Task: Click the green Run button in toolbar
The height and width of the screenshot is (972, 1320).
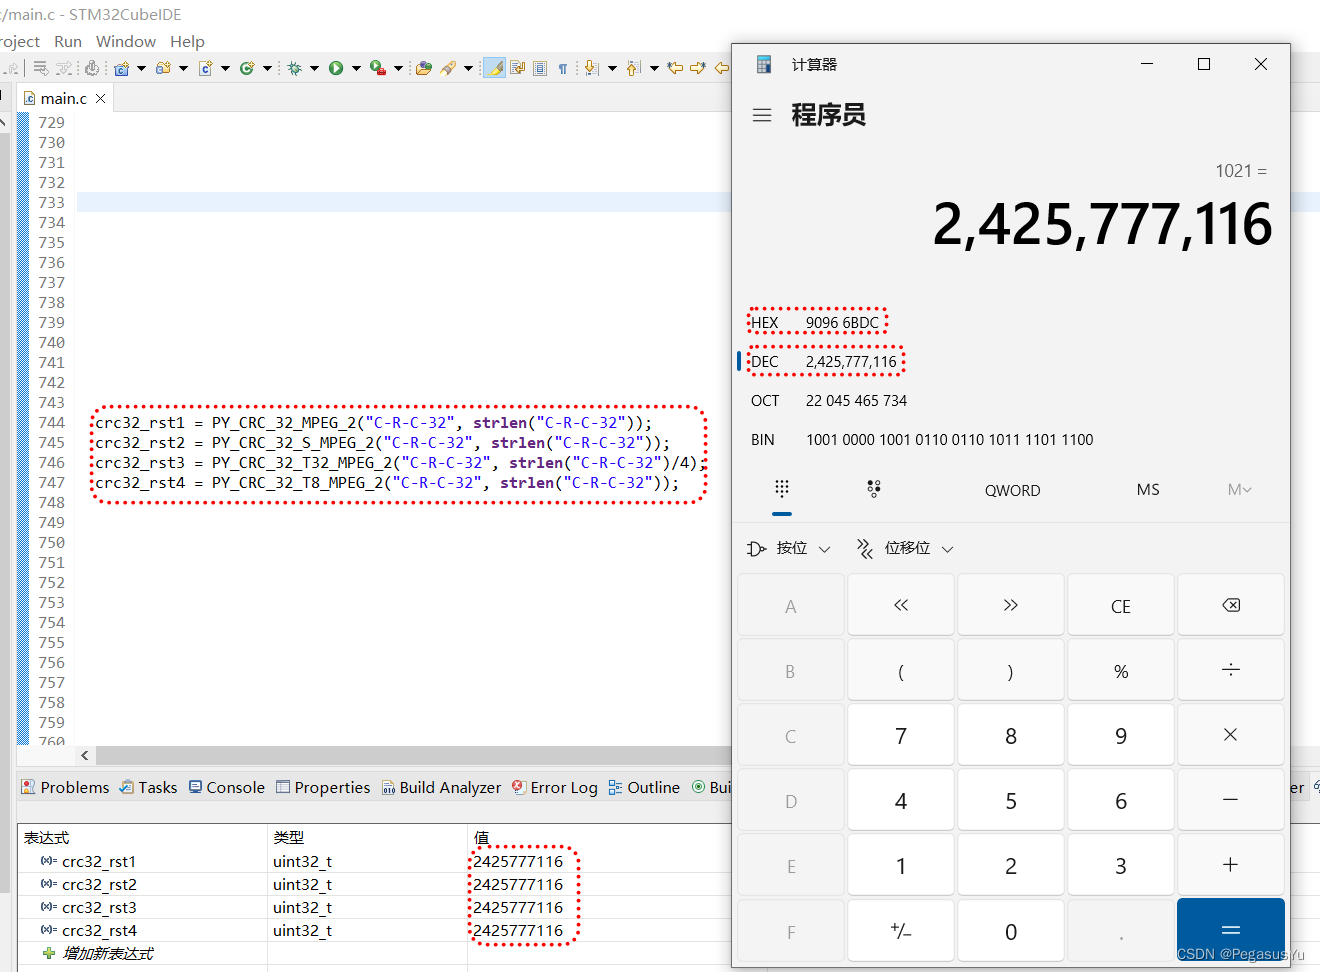Action: tap(336, 68)
